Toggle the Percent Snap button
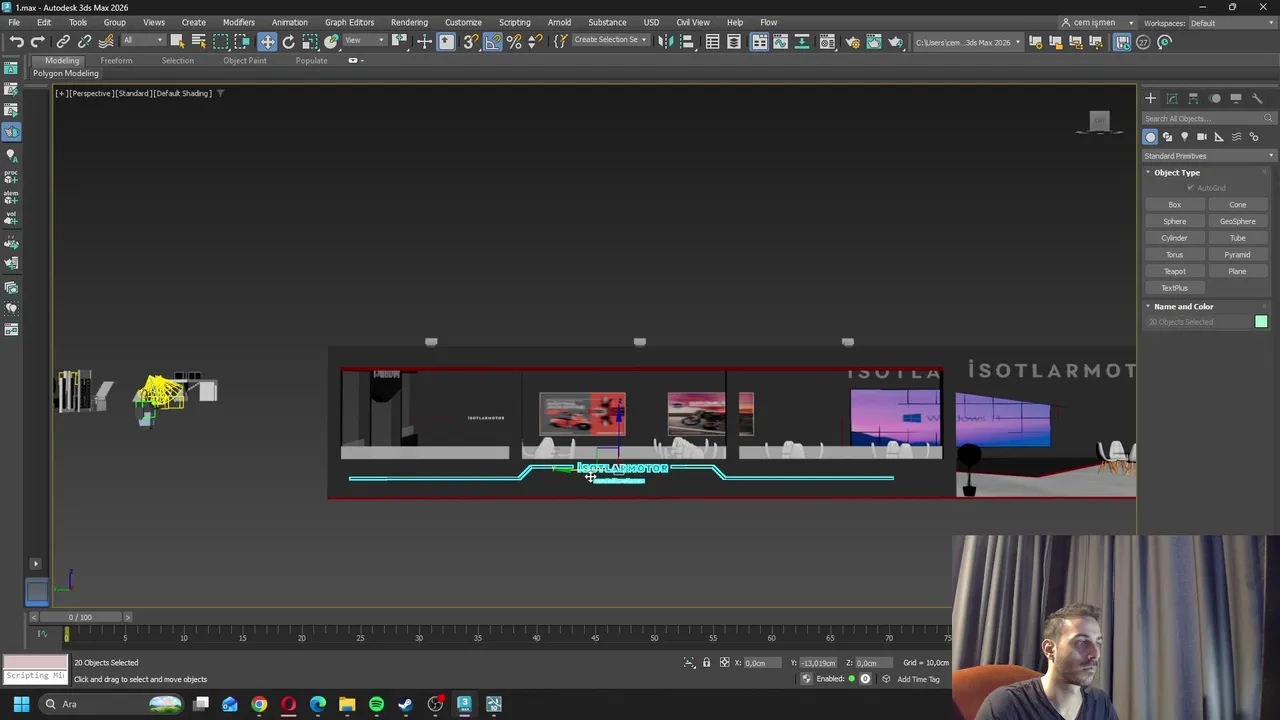 [x=514, y=41]
